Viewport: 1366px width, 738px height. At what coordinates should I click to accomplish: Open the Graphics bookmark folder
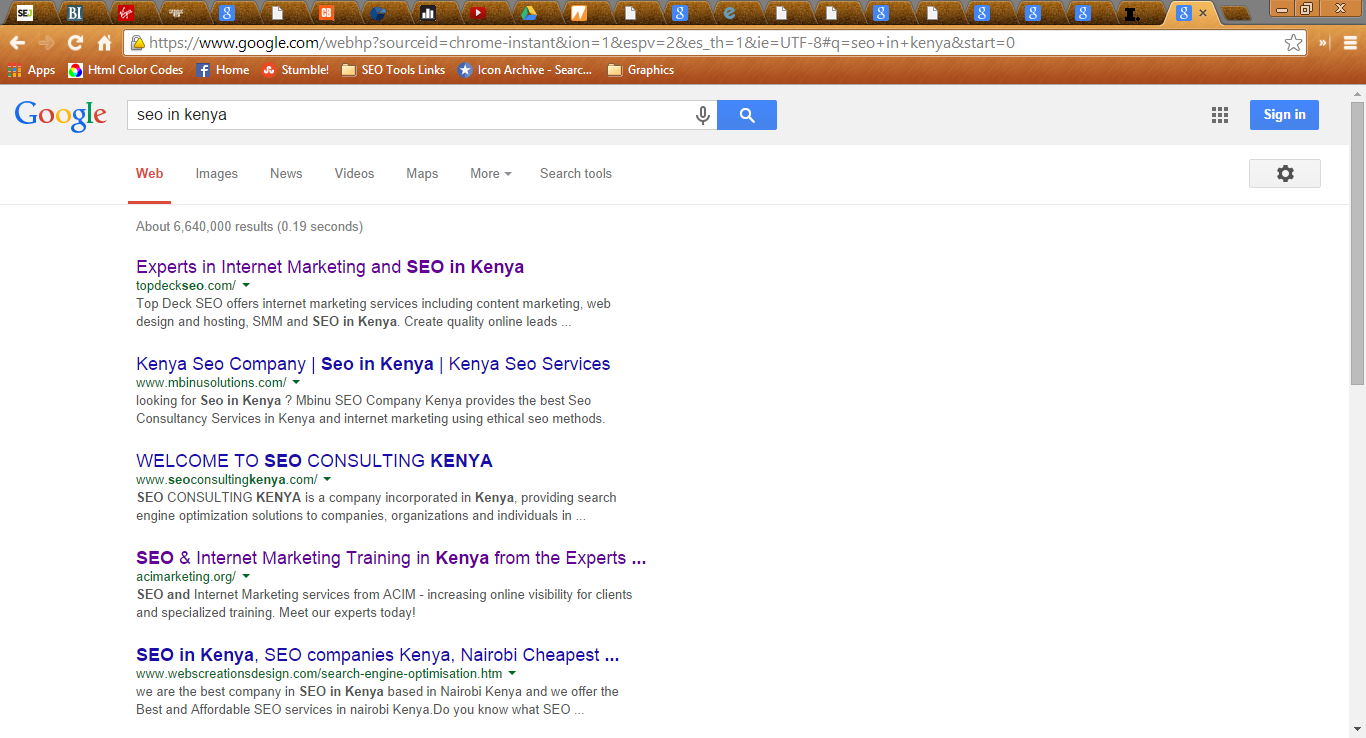click(640, 70)
